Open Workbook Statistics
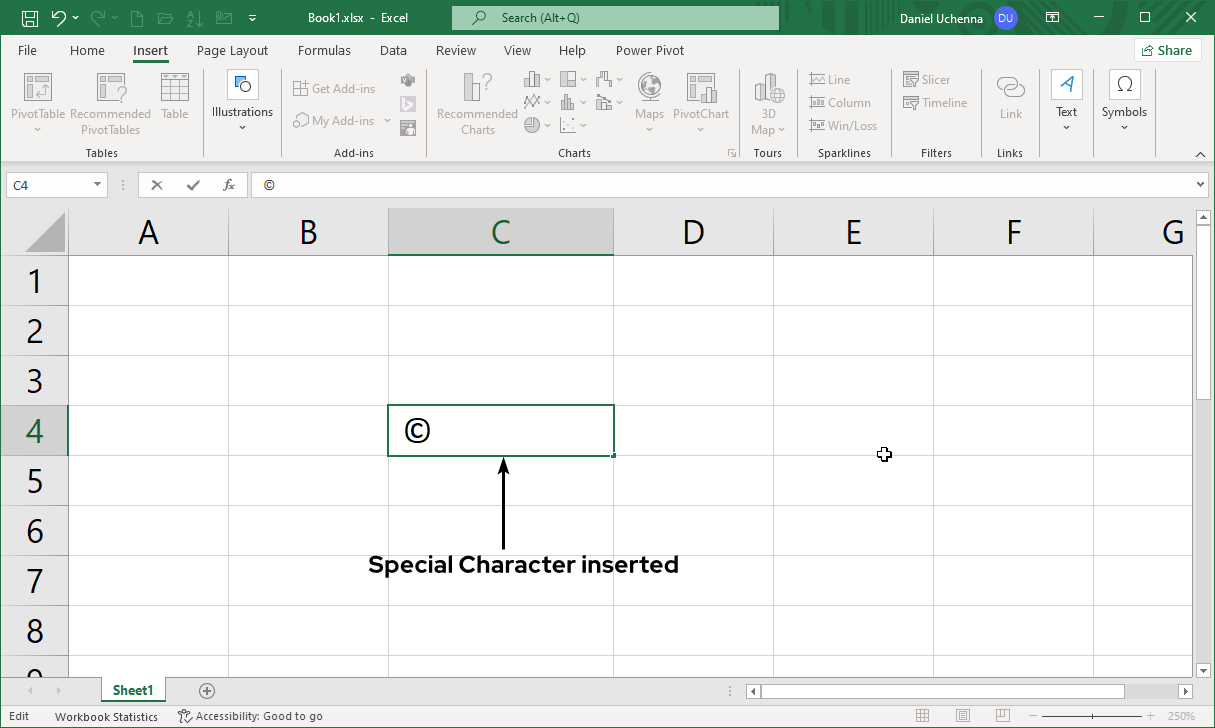1215x728 pixels. pos(106,716)
